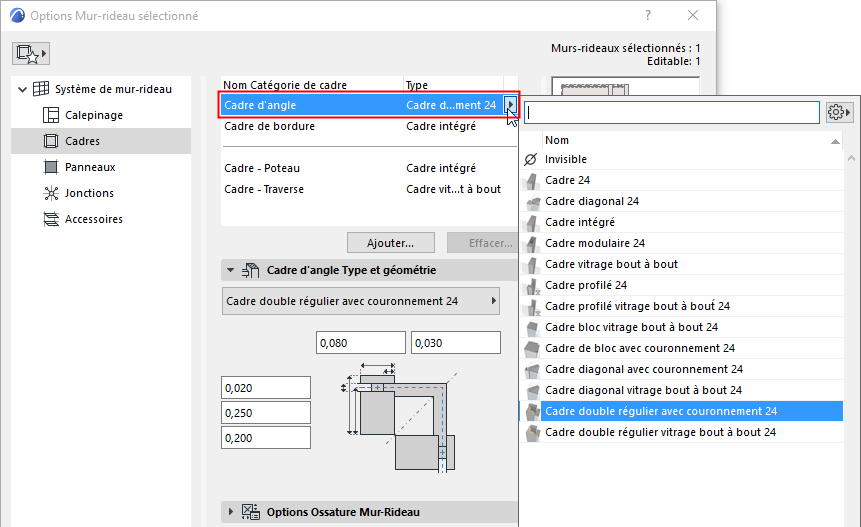
Task: Collapse the Système de mur-rideau tree
Action: [23, 89]
